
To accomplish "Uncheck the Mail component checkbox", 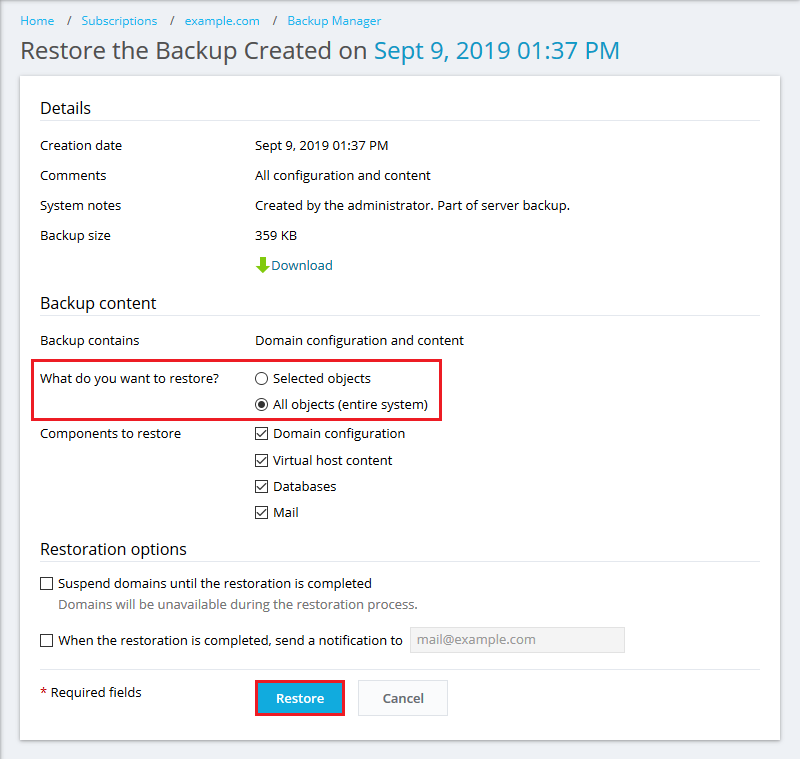I will point(262,513).
